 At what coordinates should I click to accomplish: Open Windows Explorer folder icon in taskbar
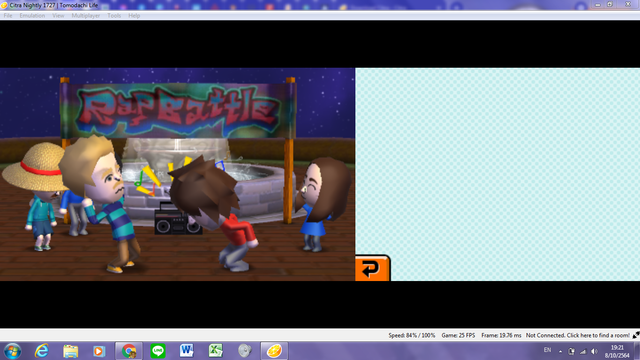(x=70, y=351)
